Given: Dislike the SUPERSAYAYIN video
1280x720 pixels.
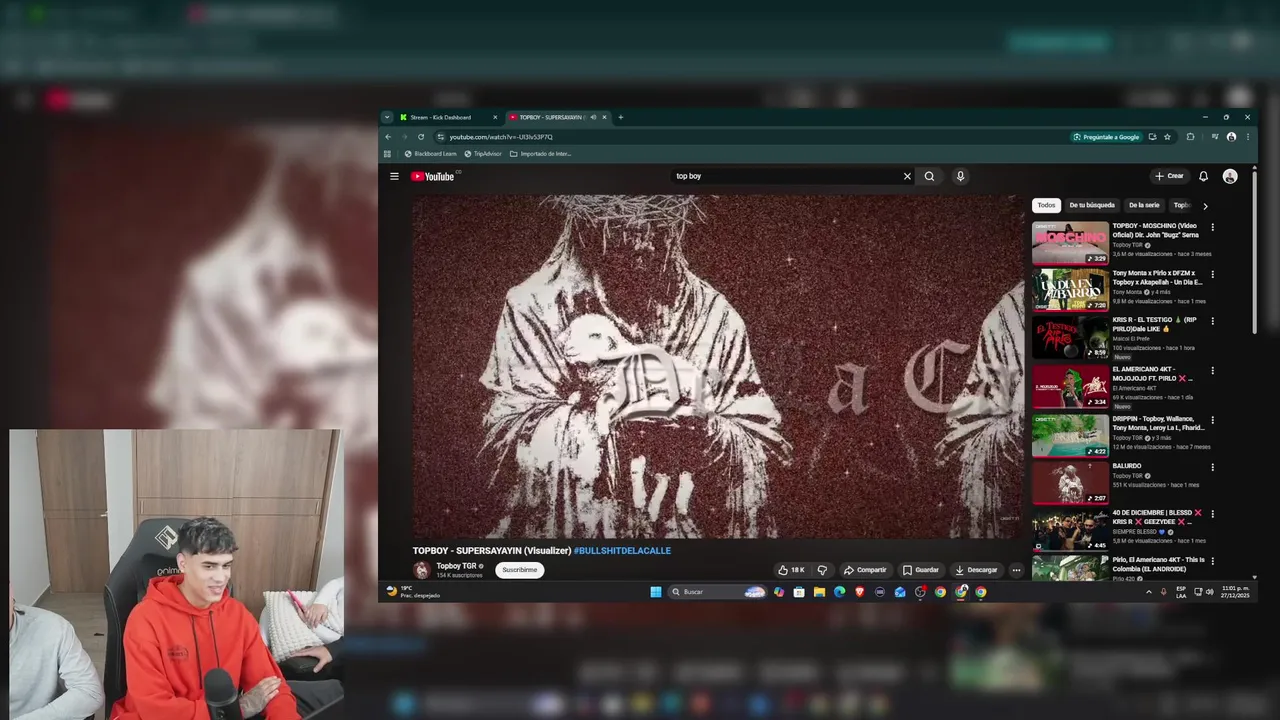Looking at the screenshot, I should pyautogui.click(x=822, y=570).
